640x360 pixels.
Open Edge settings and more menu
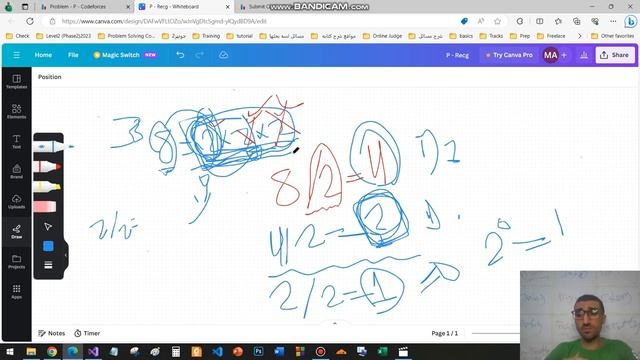click(613, 21)
